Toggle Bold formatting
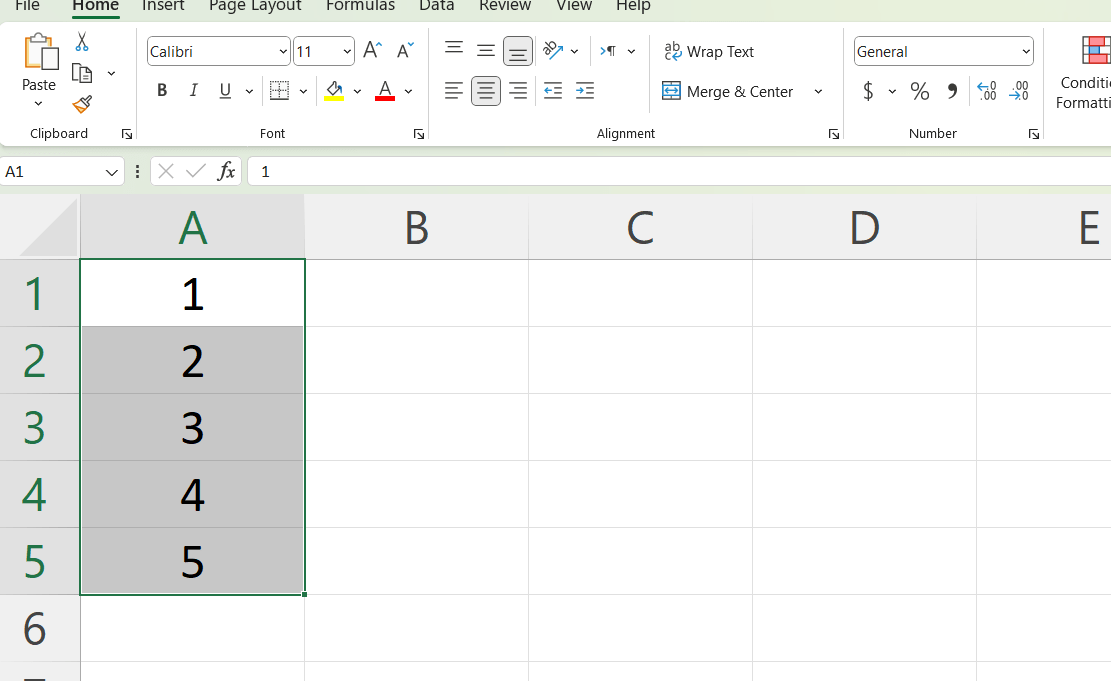Screen dimensions: 1111x681 162,91
